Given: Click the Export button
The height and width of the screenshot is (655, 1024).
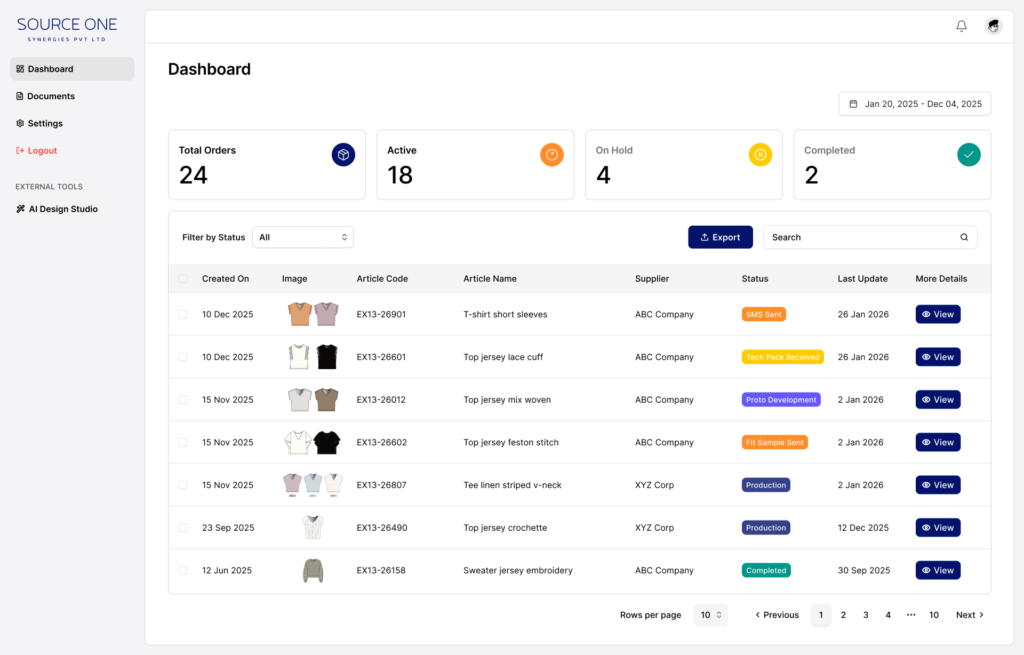Looking at the screenshot, I should click(x=720, y=237).
